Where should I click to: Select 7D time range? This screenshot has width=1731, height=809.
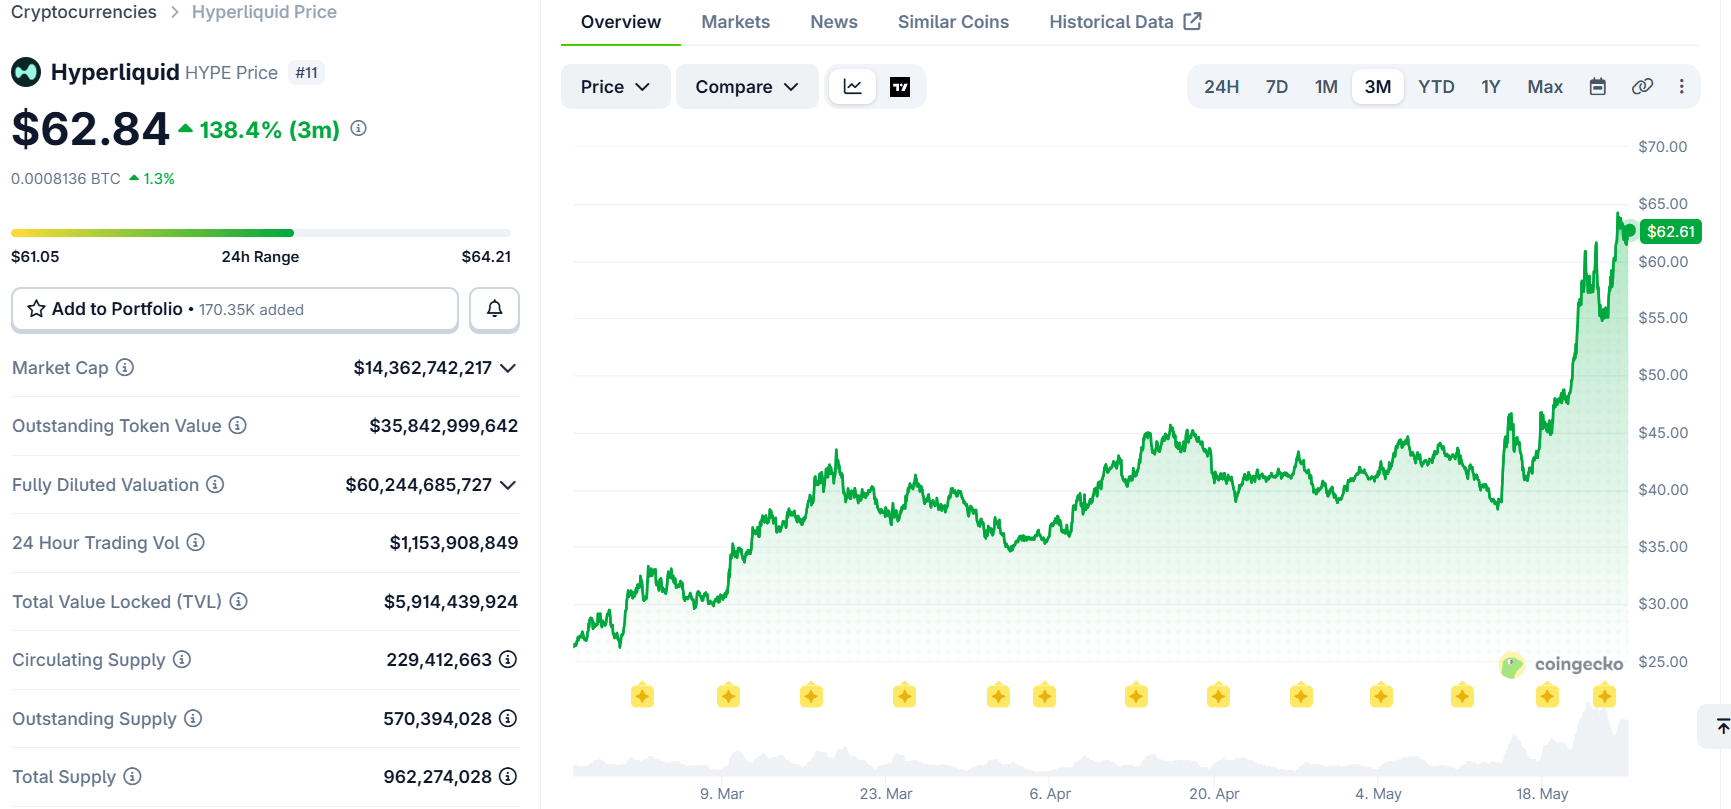(1277, 87)
